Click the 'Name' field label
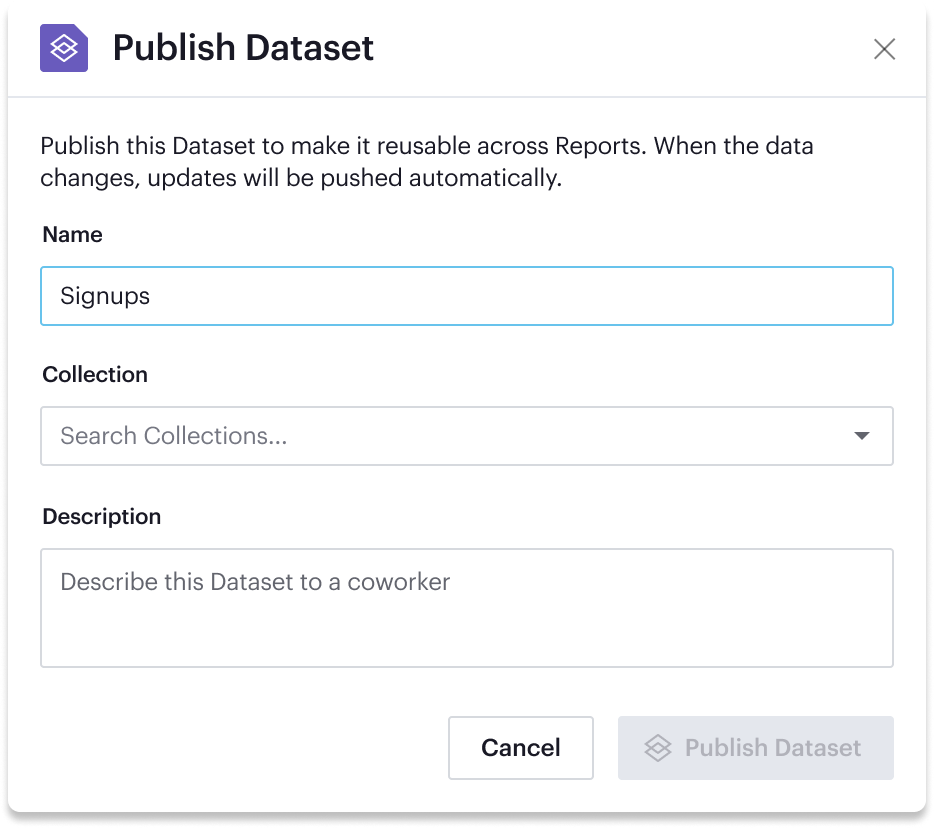Image resolution: width=934 pixels, height=828 pixels. pyautogui.click(x=73, y=235)
